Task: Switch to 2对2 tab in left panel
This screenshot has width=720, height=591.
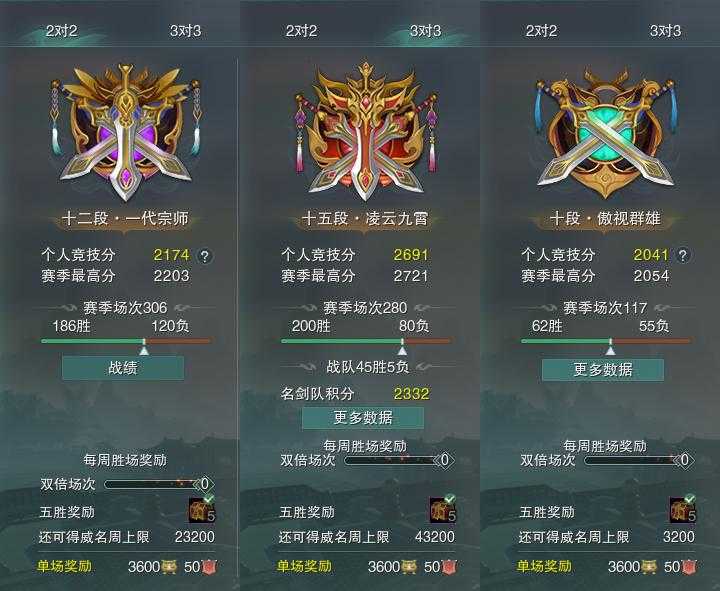Action: pos(62,31)
